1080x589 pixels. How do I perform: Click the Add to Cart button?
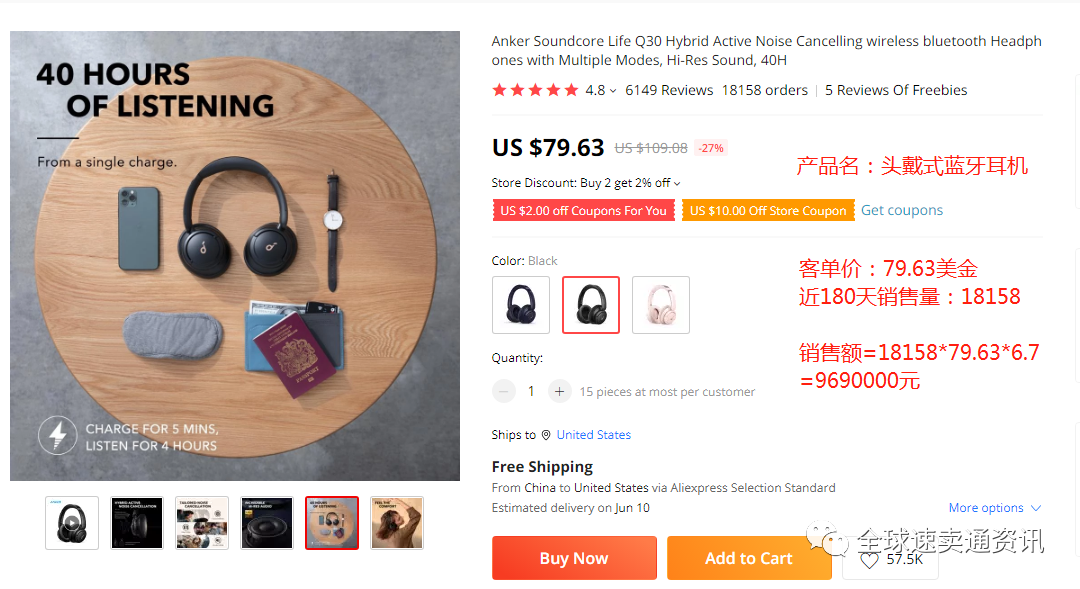(749, 558)
